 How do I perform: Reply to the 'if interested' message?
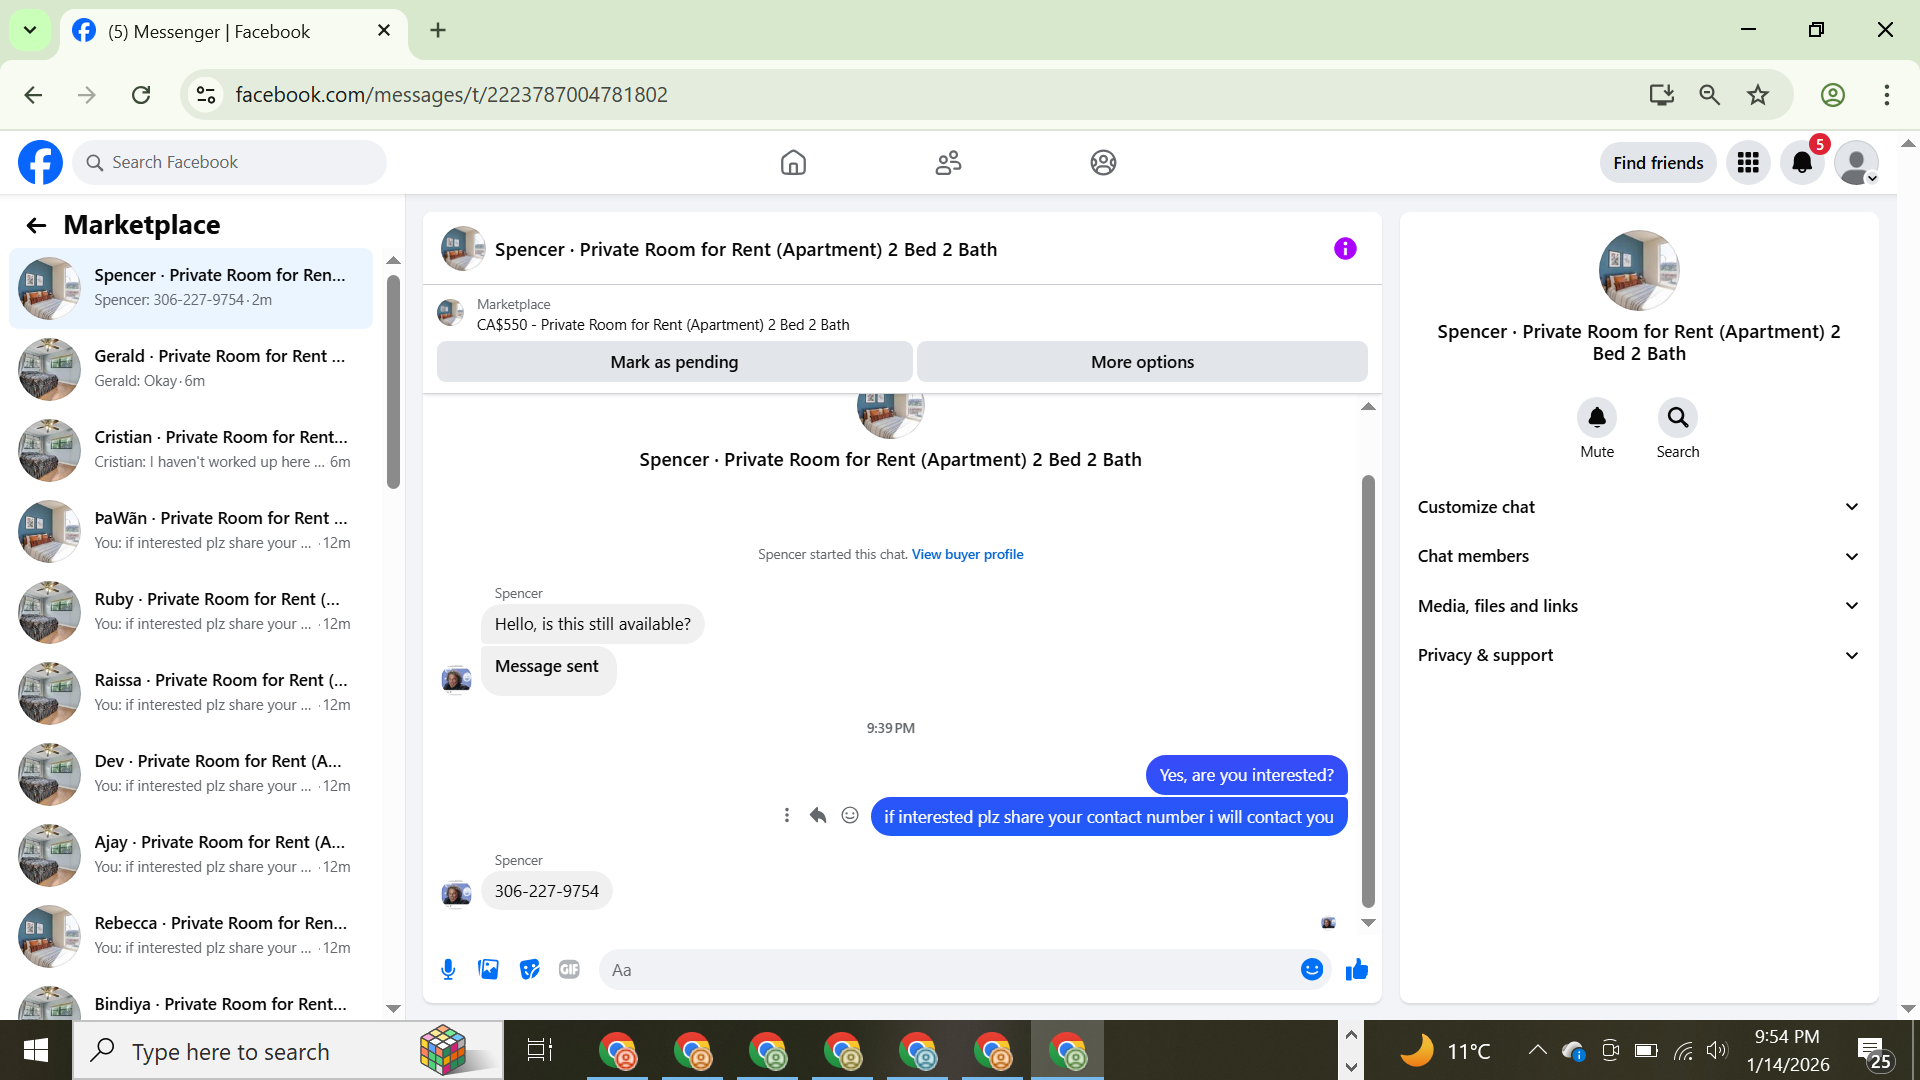[818, 816]
